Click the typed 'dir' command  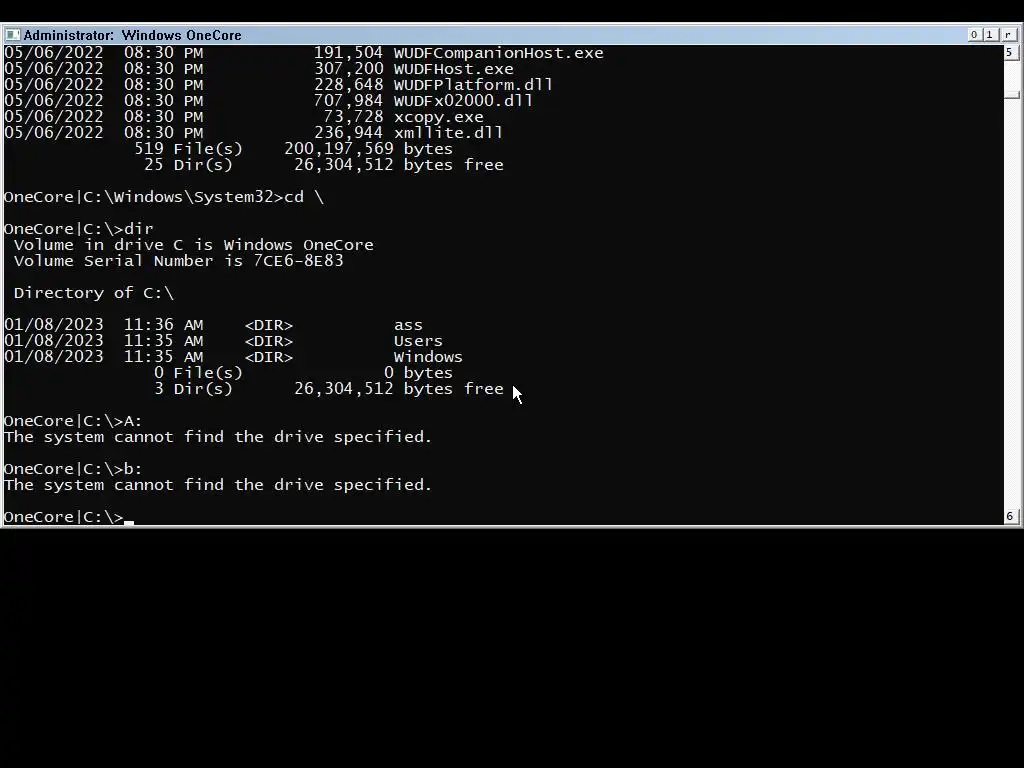point(138,229)
